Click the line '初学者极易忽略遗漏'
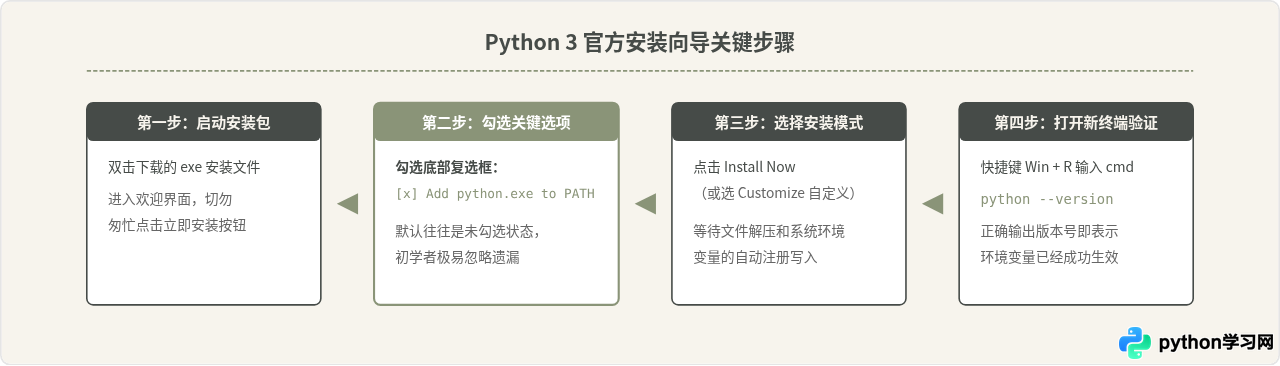1280x366 pixels. coord(458,257)
